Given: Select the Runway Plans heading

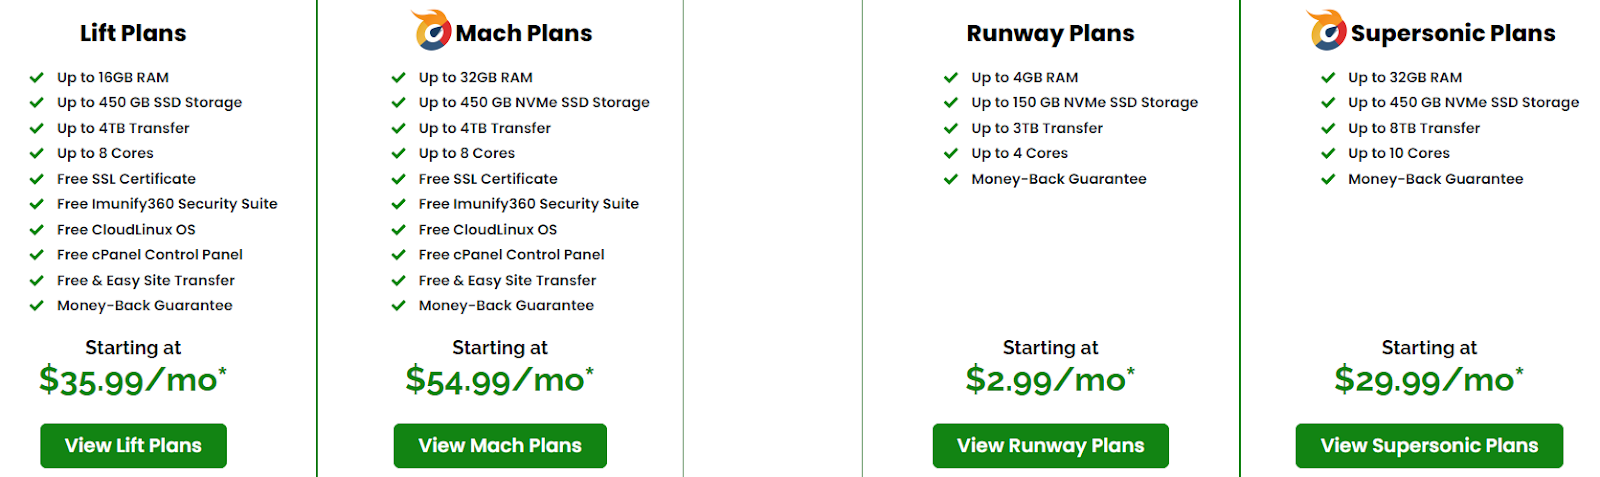Looking at the screenshot, I should click(x=1050, y=33).
